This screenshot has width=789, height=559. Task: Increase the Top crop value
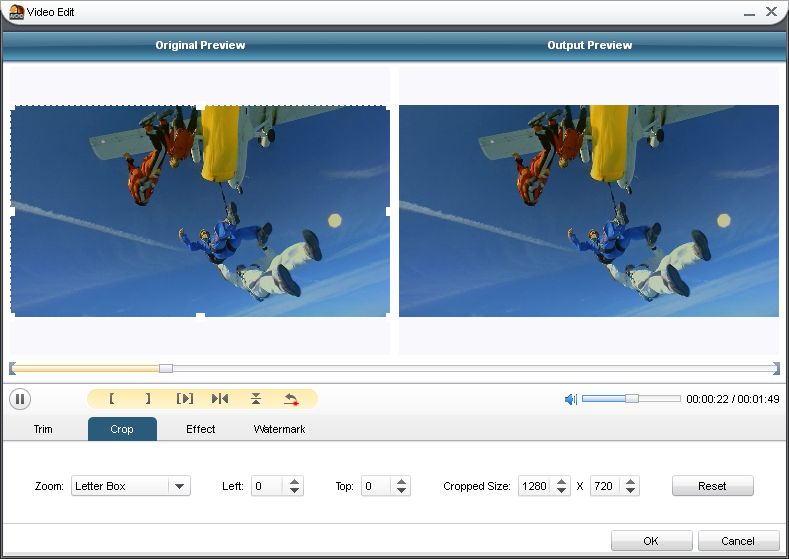pyautogui.click(x=401, y=482)
